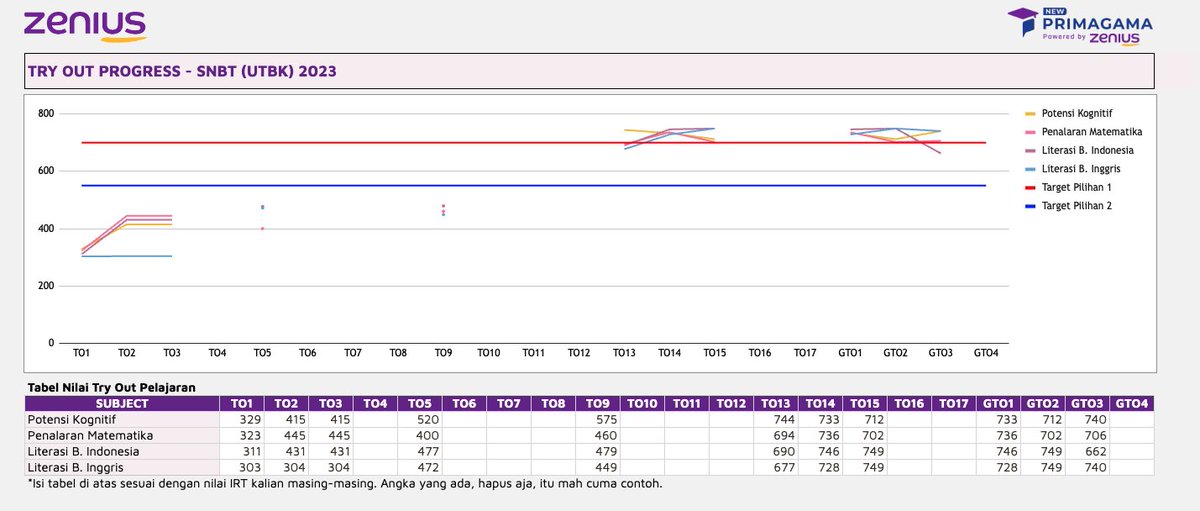
Task: Click the red Target Pilihan 1 line in chart
Action: coord(533,142)
